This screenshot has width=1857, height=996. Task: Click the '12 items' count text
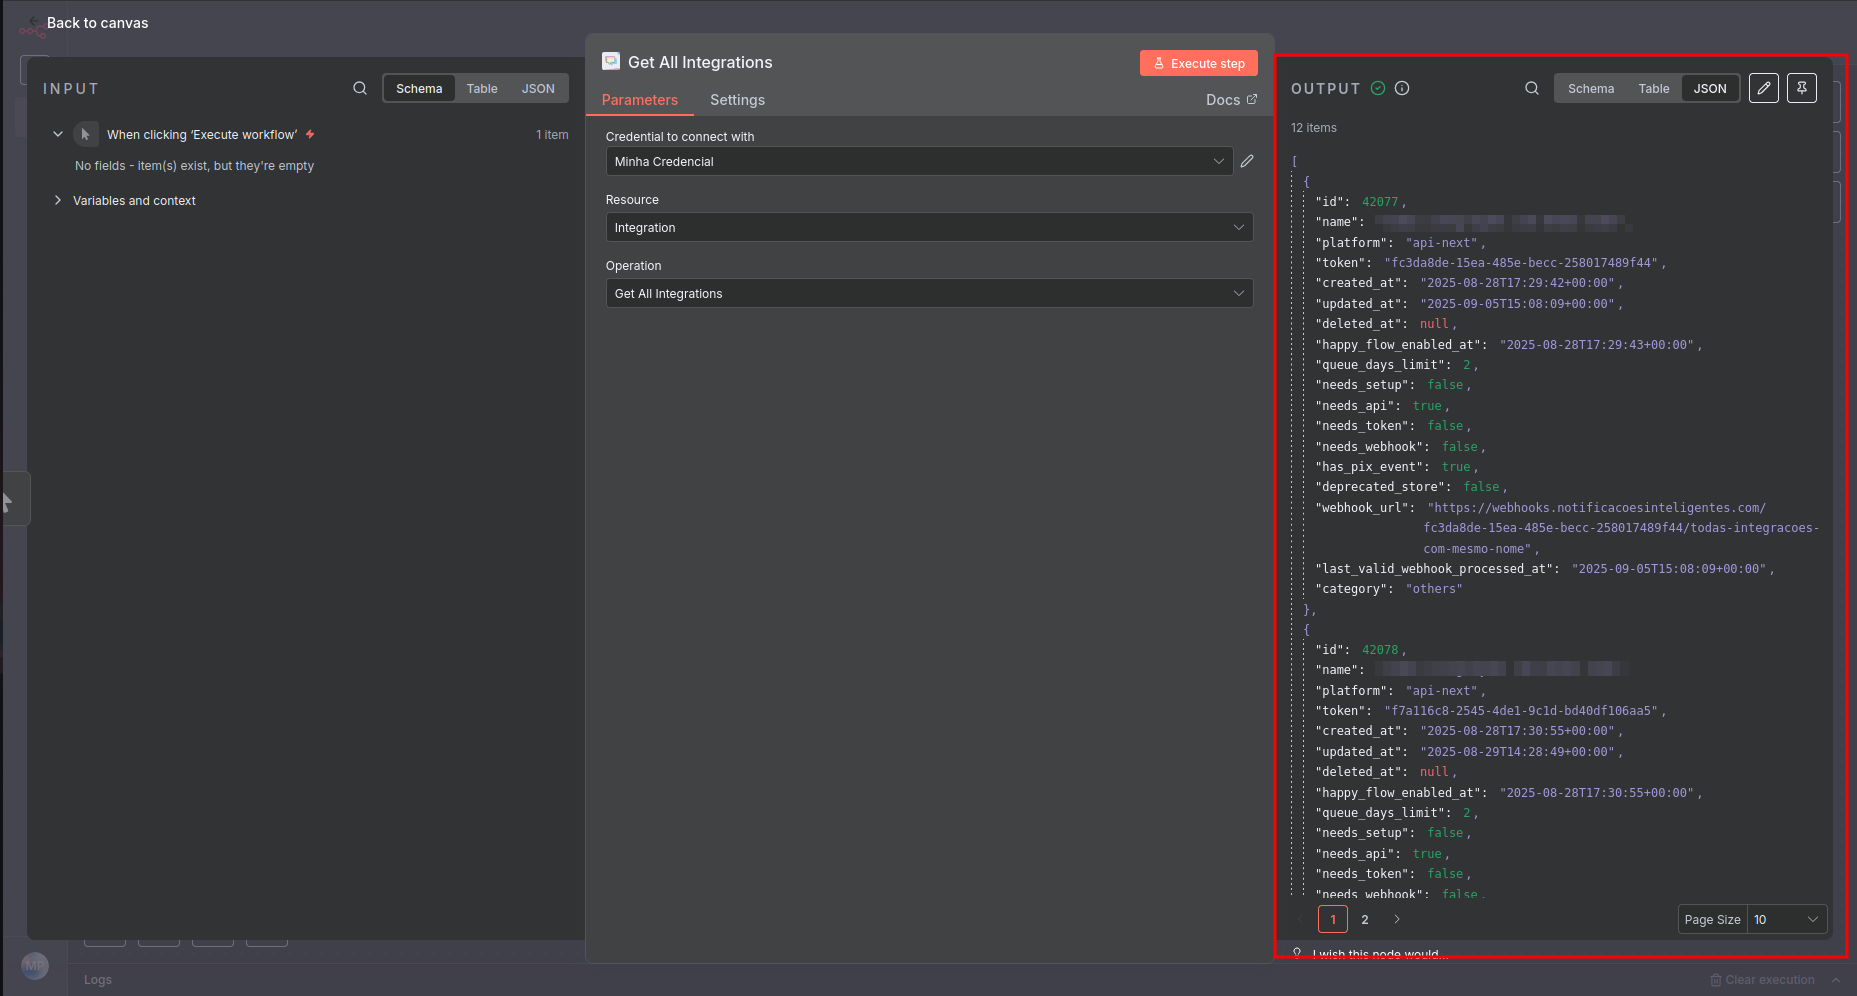point(1314,128)
